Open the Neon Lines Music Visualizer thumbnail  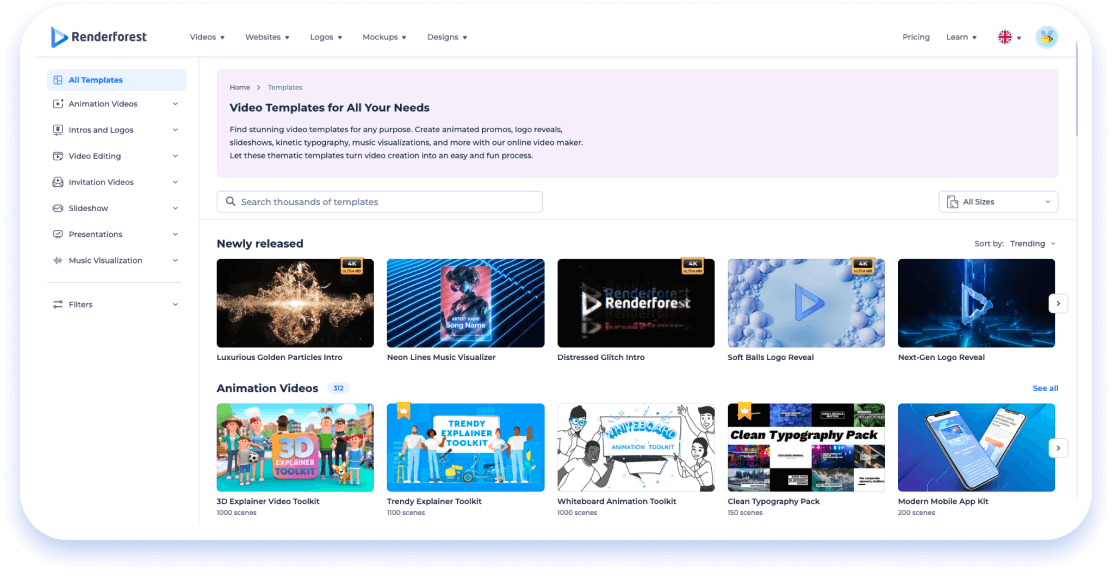[465, 303]
